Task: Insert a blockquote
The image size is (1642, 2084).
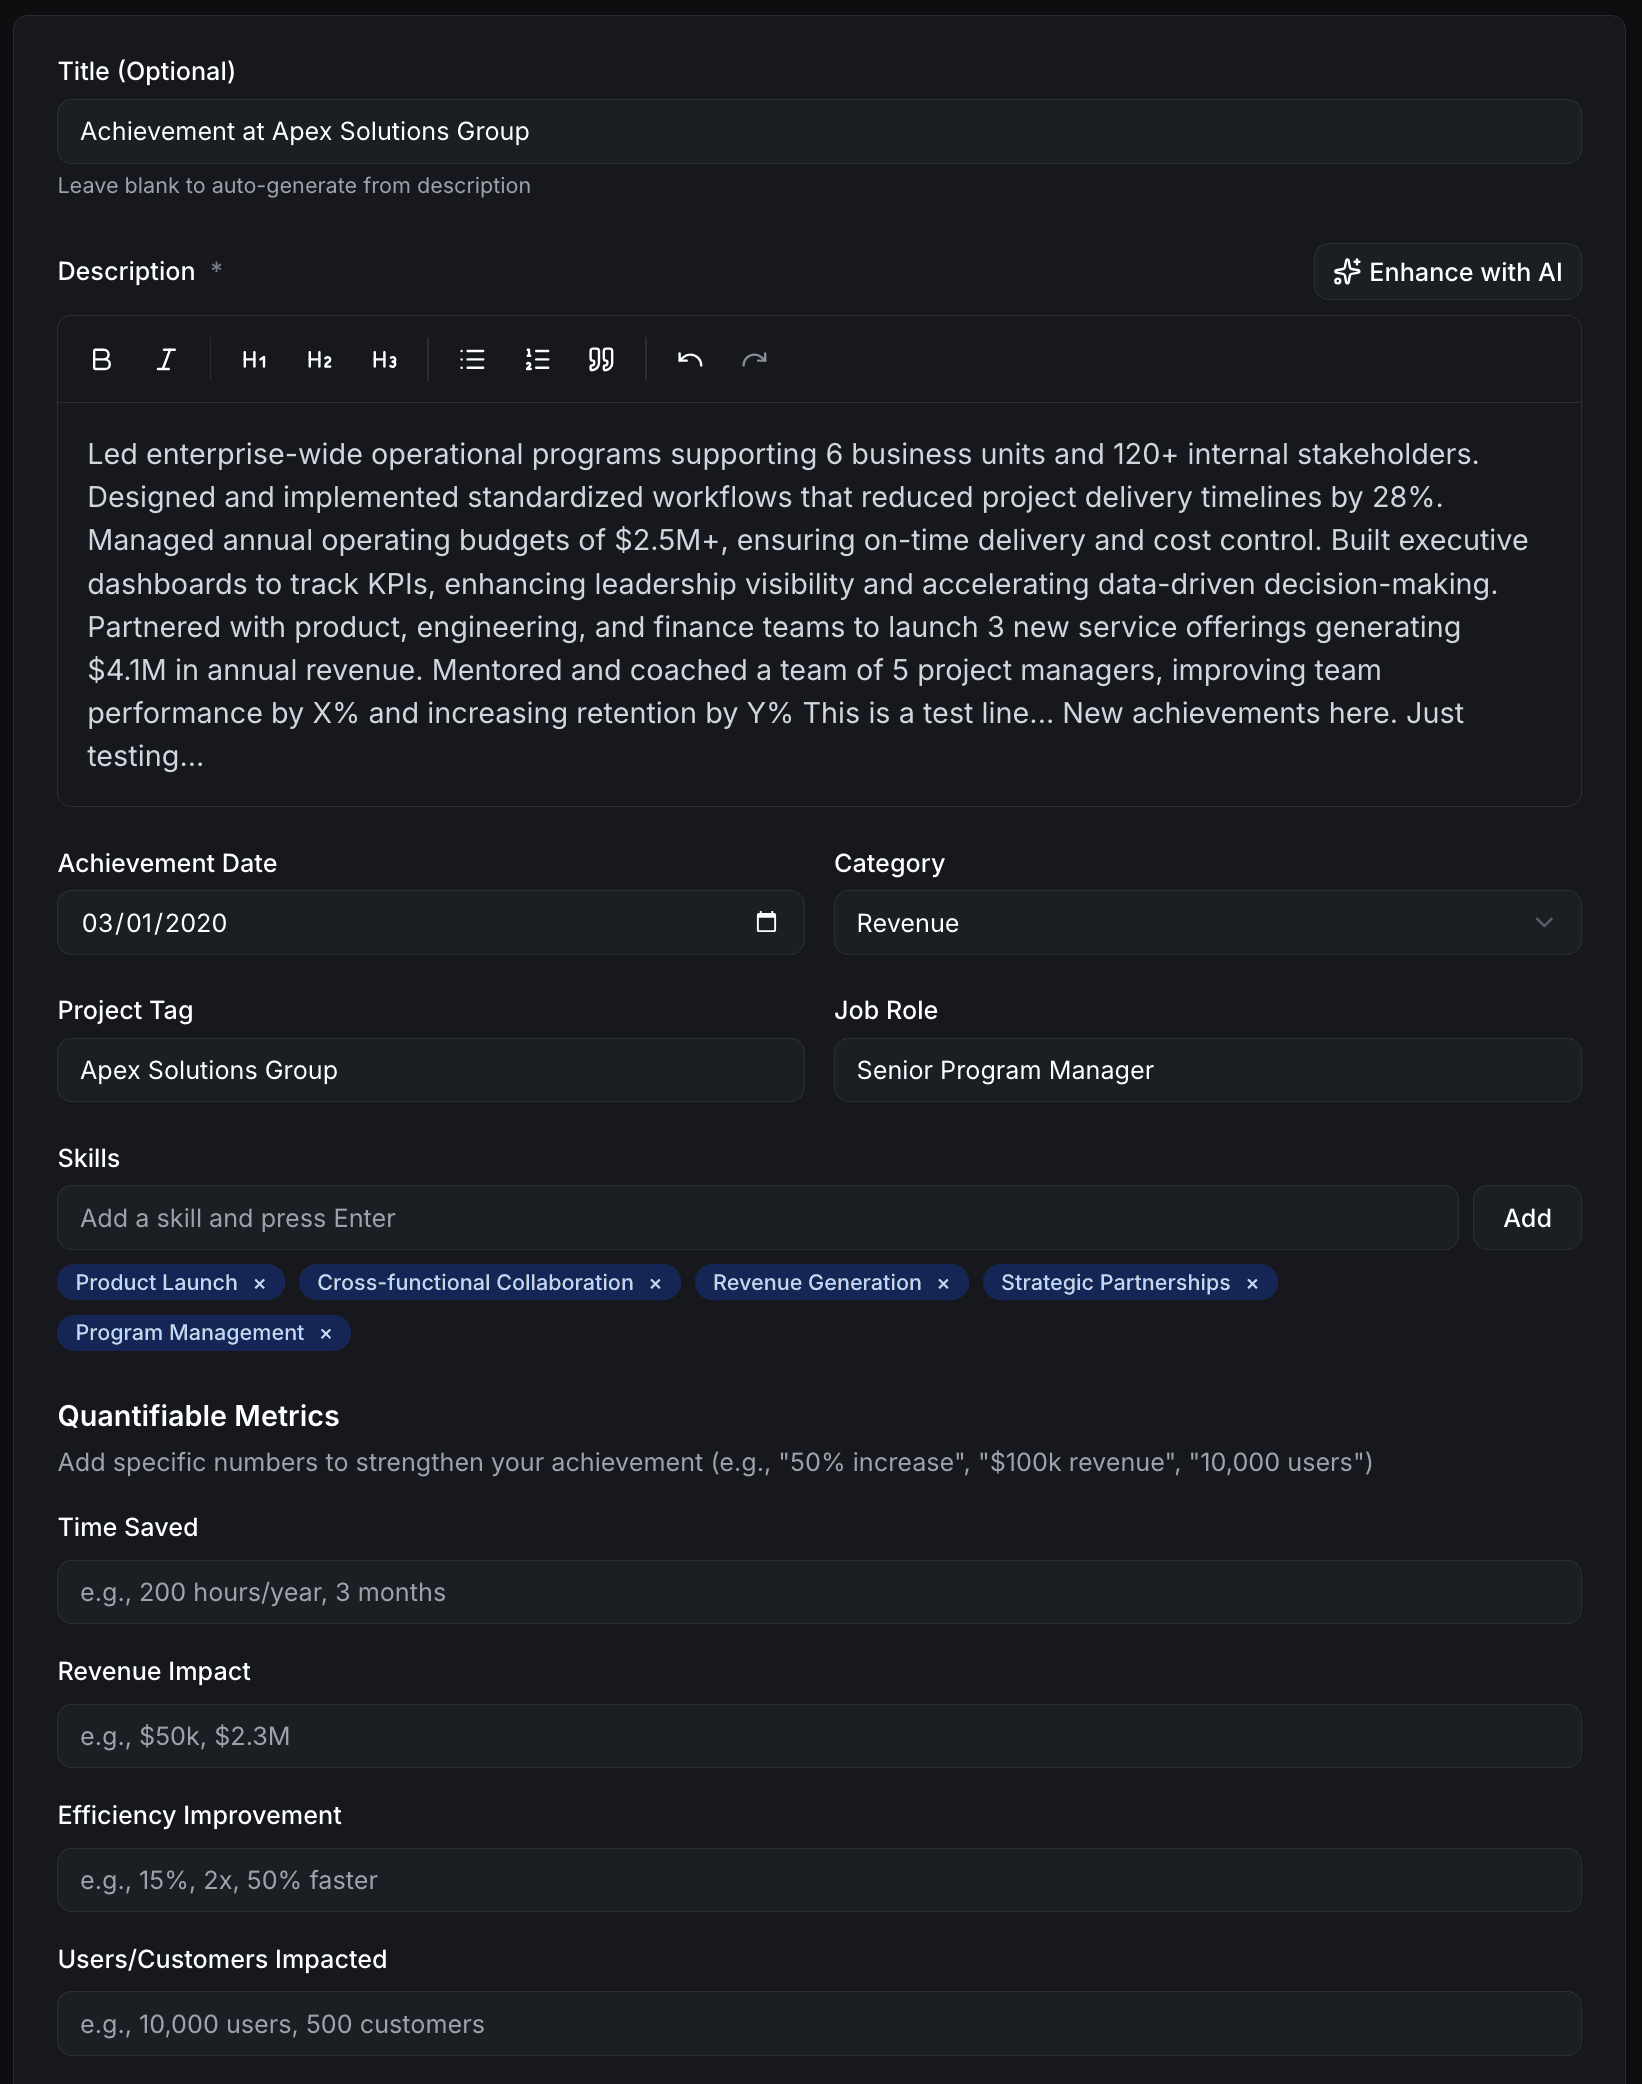Action: 601,360
